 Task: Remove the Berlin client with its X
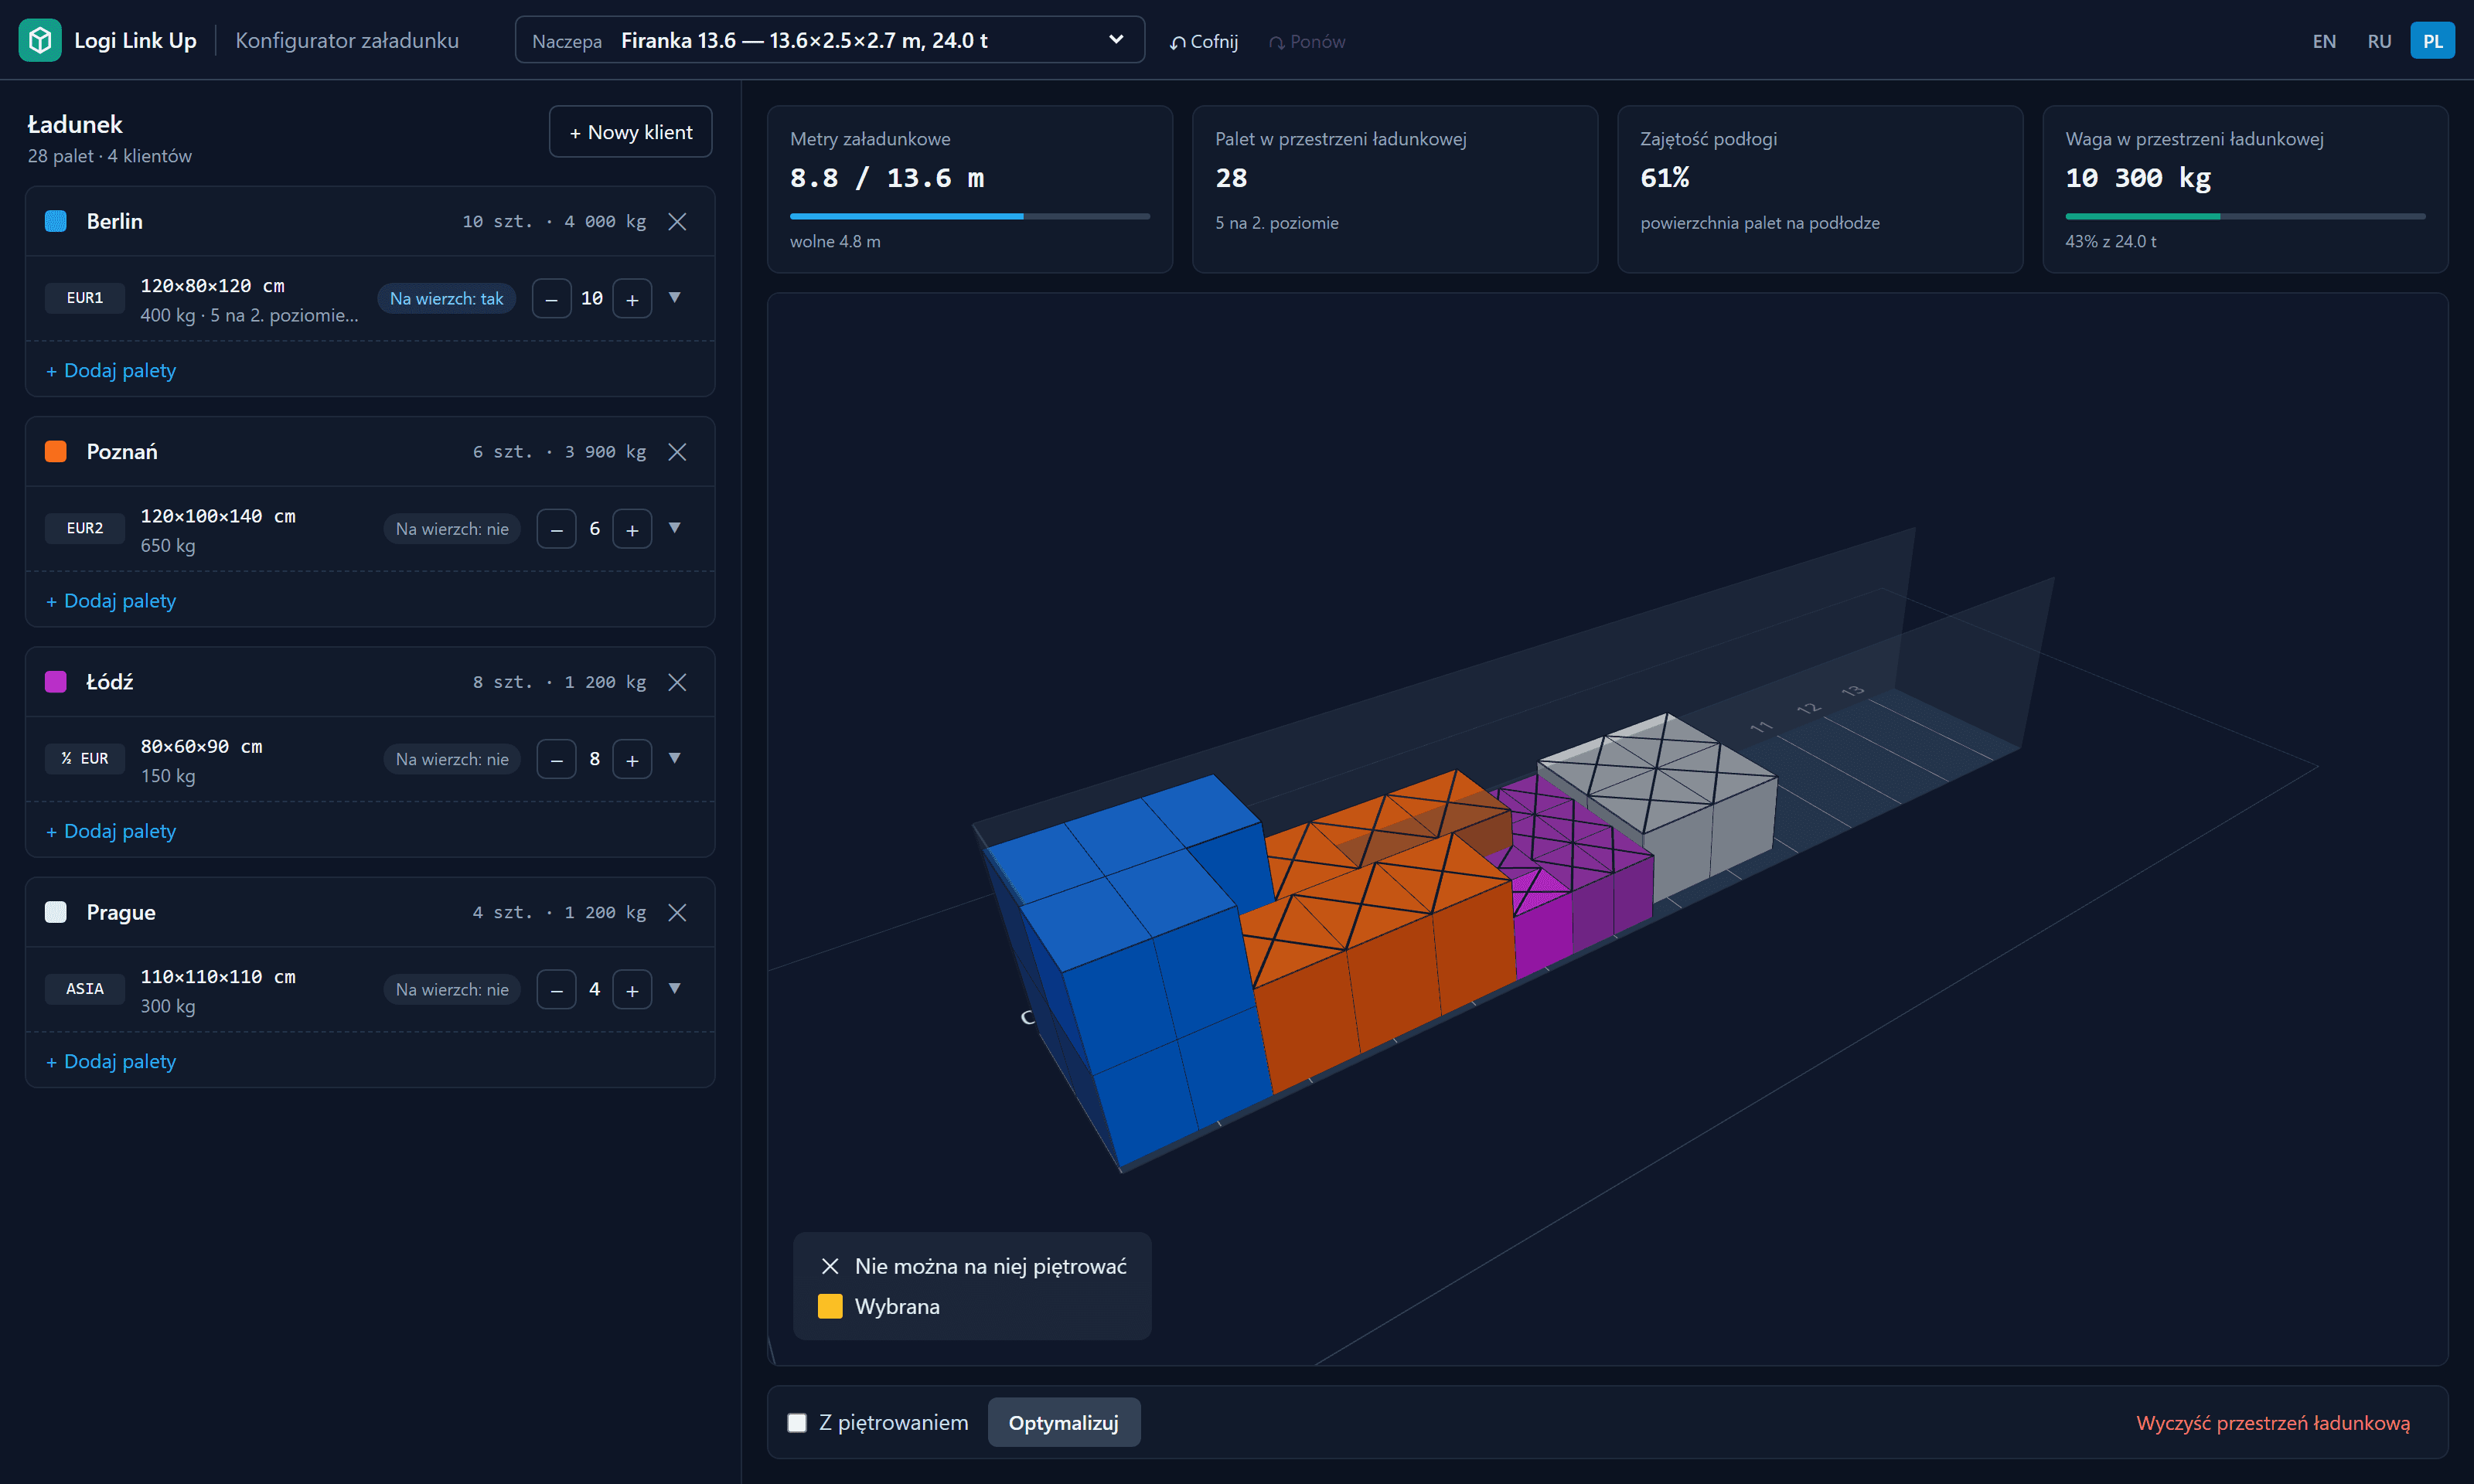coord(677,222)
